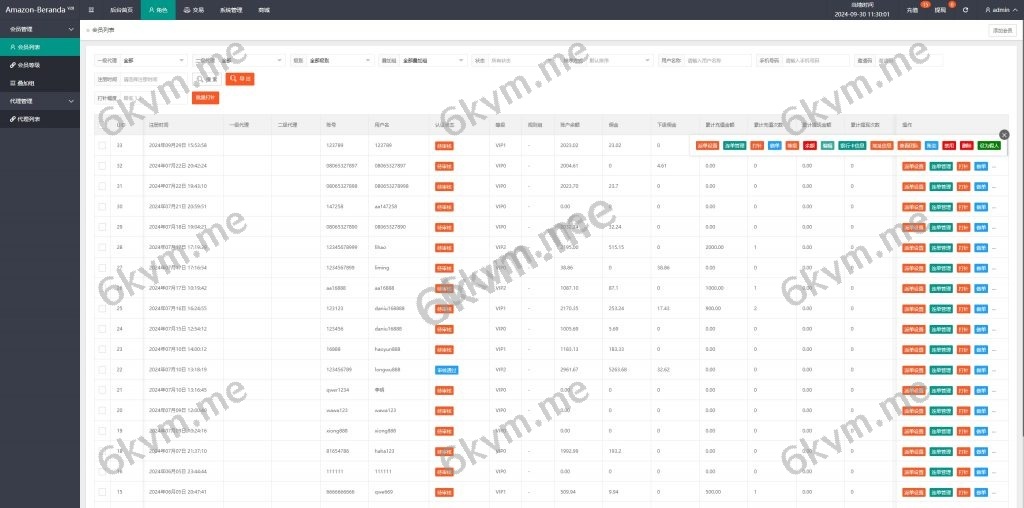This screenshot has width=1024, height=508.
Task: Click the orange export button with magnifier icon
Action: pyautogui.click(x=239, y=78)
